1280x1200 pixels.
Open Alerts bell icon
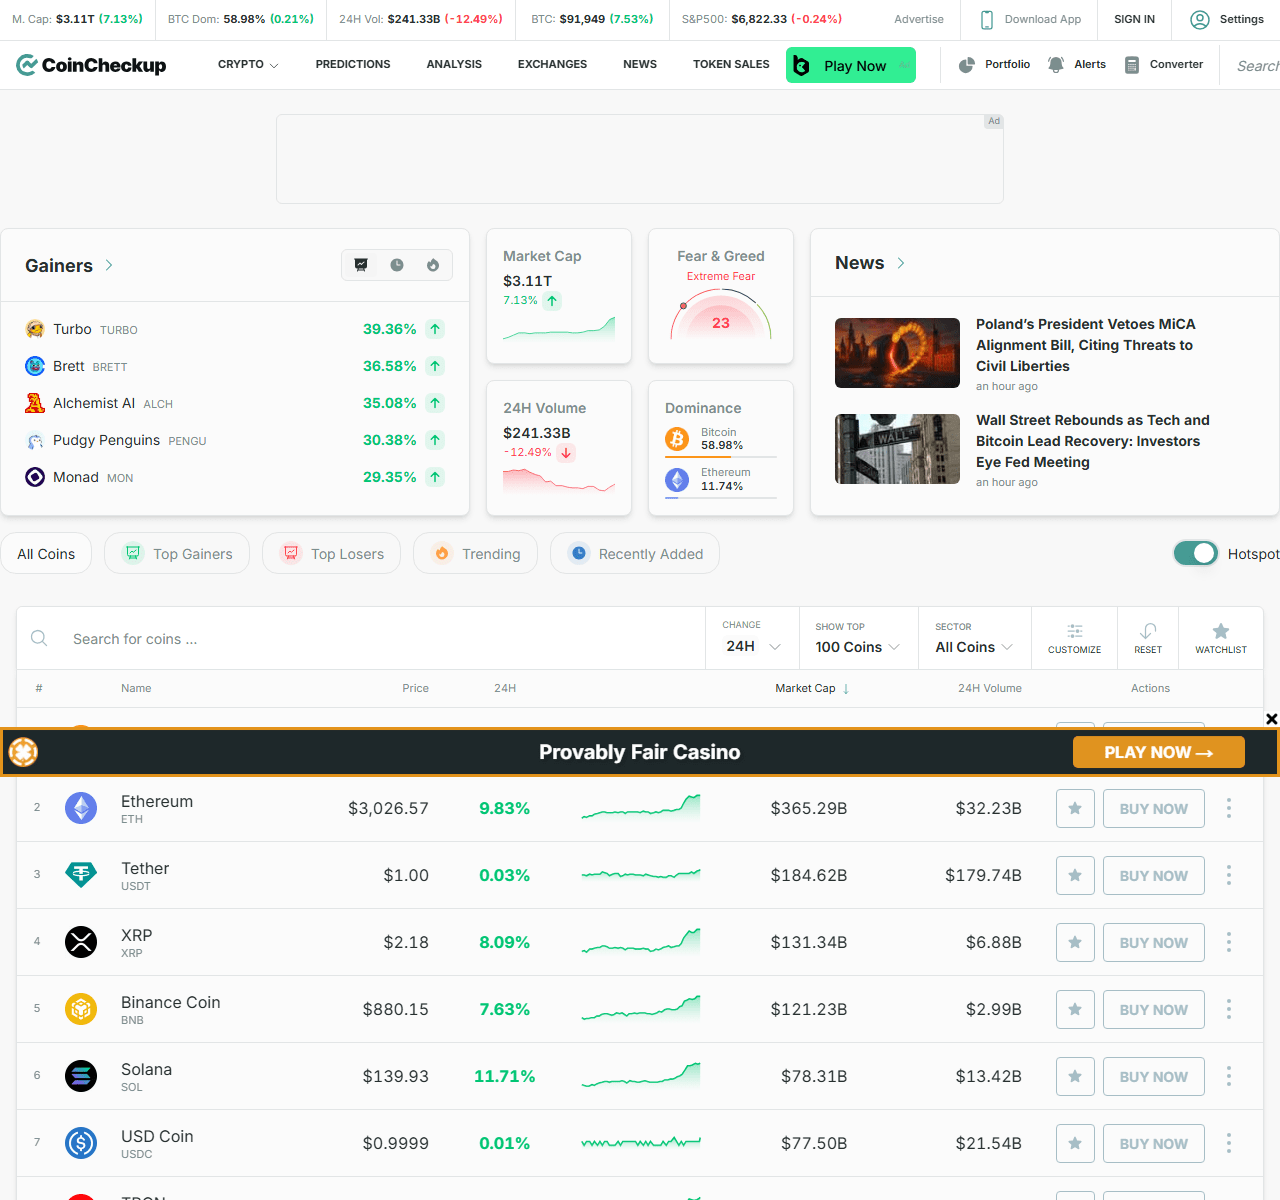pyautogui.click(x=1056, y=65)
